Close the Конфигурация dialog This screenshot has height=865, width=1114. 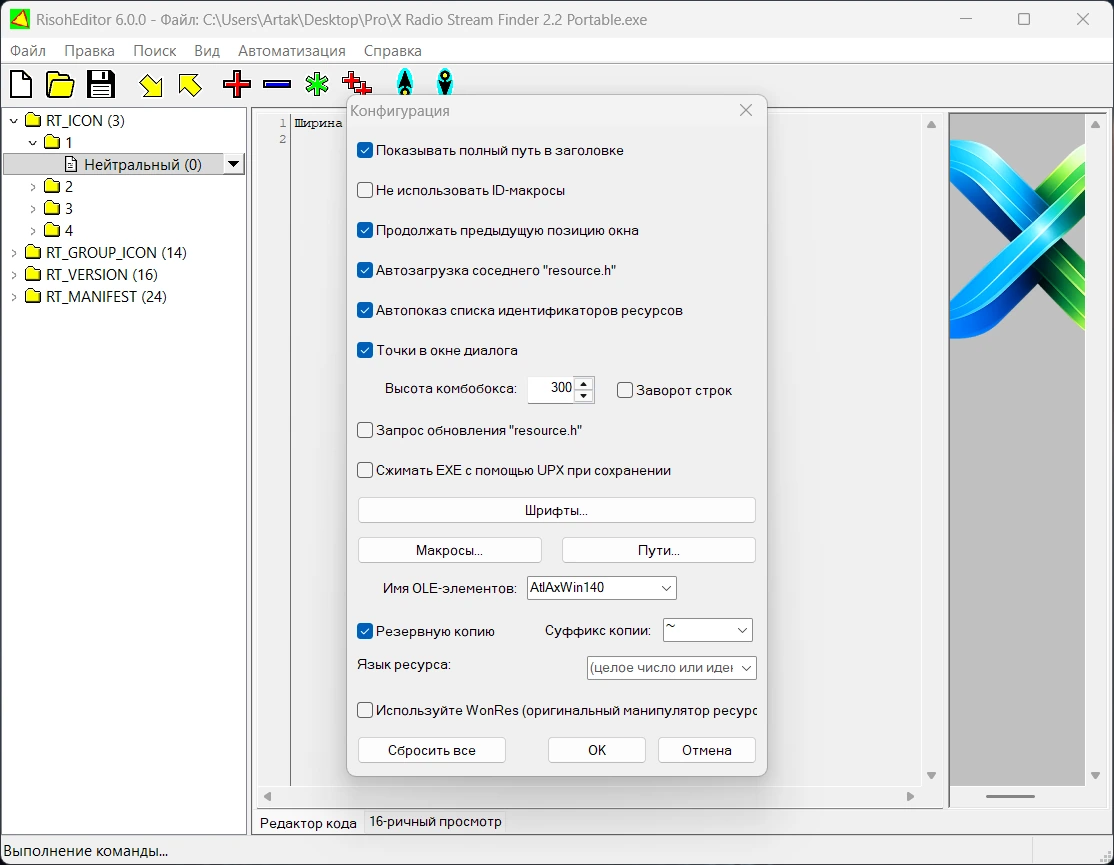745,110
